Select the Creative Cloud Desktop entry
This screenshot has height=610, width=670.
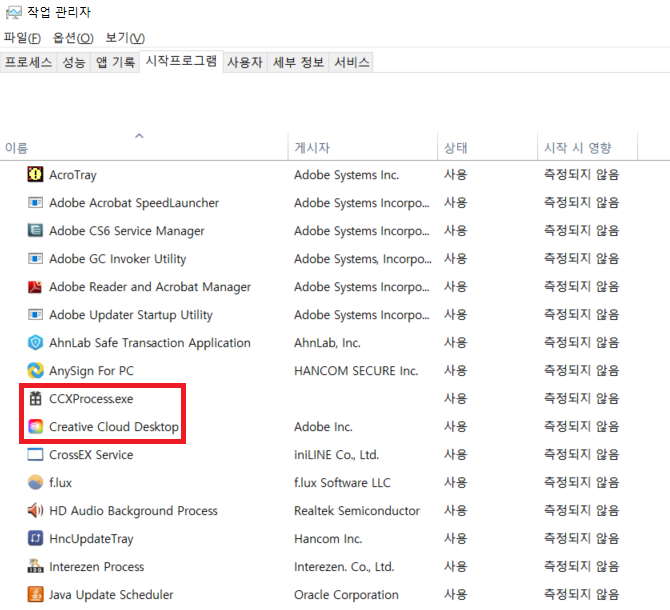114,427
